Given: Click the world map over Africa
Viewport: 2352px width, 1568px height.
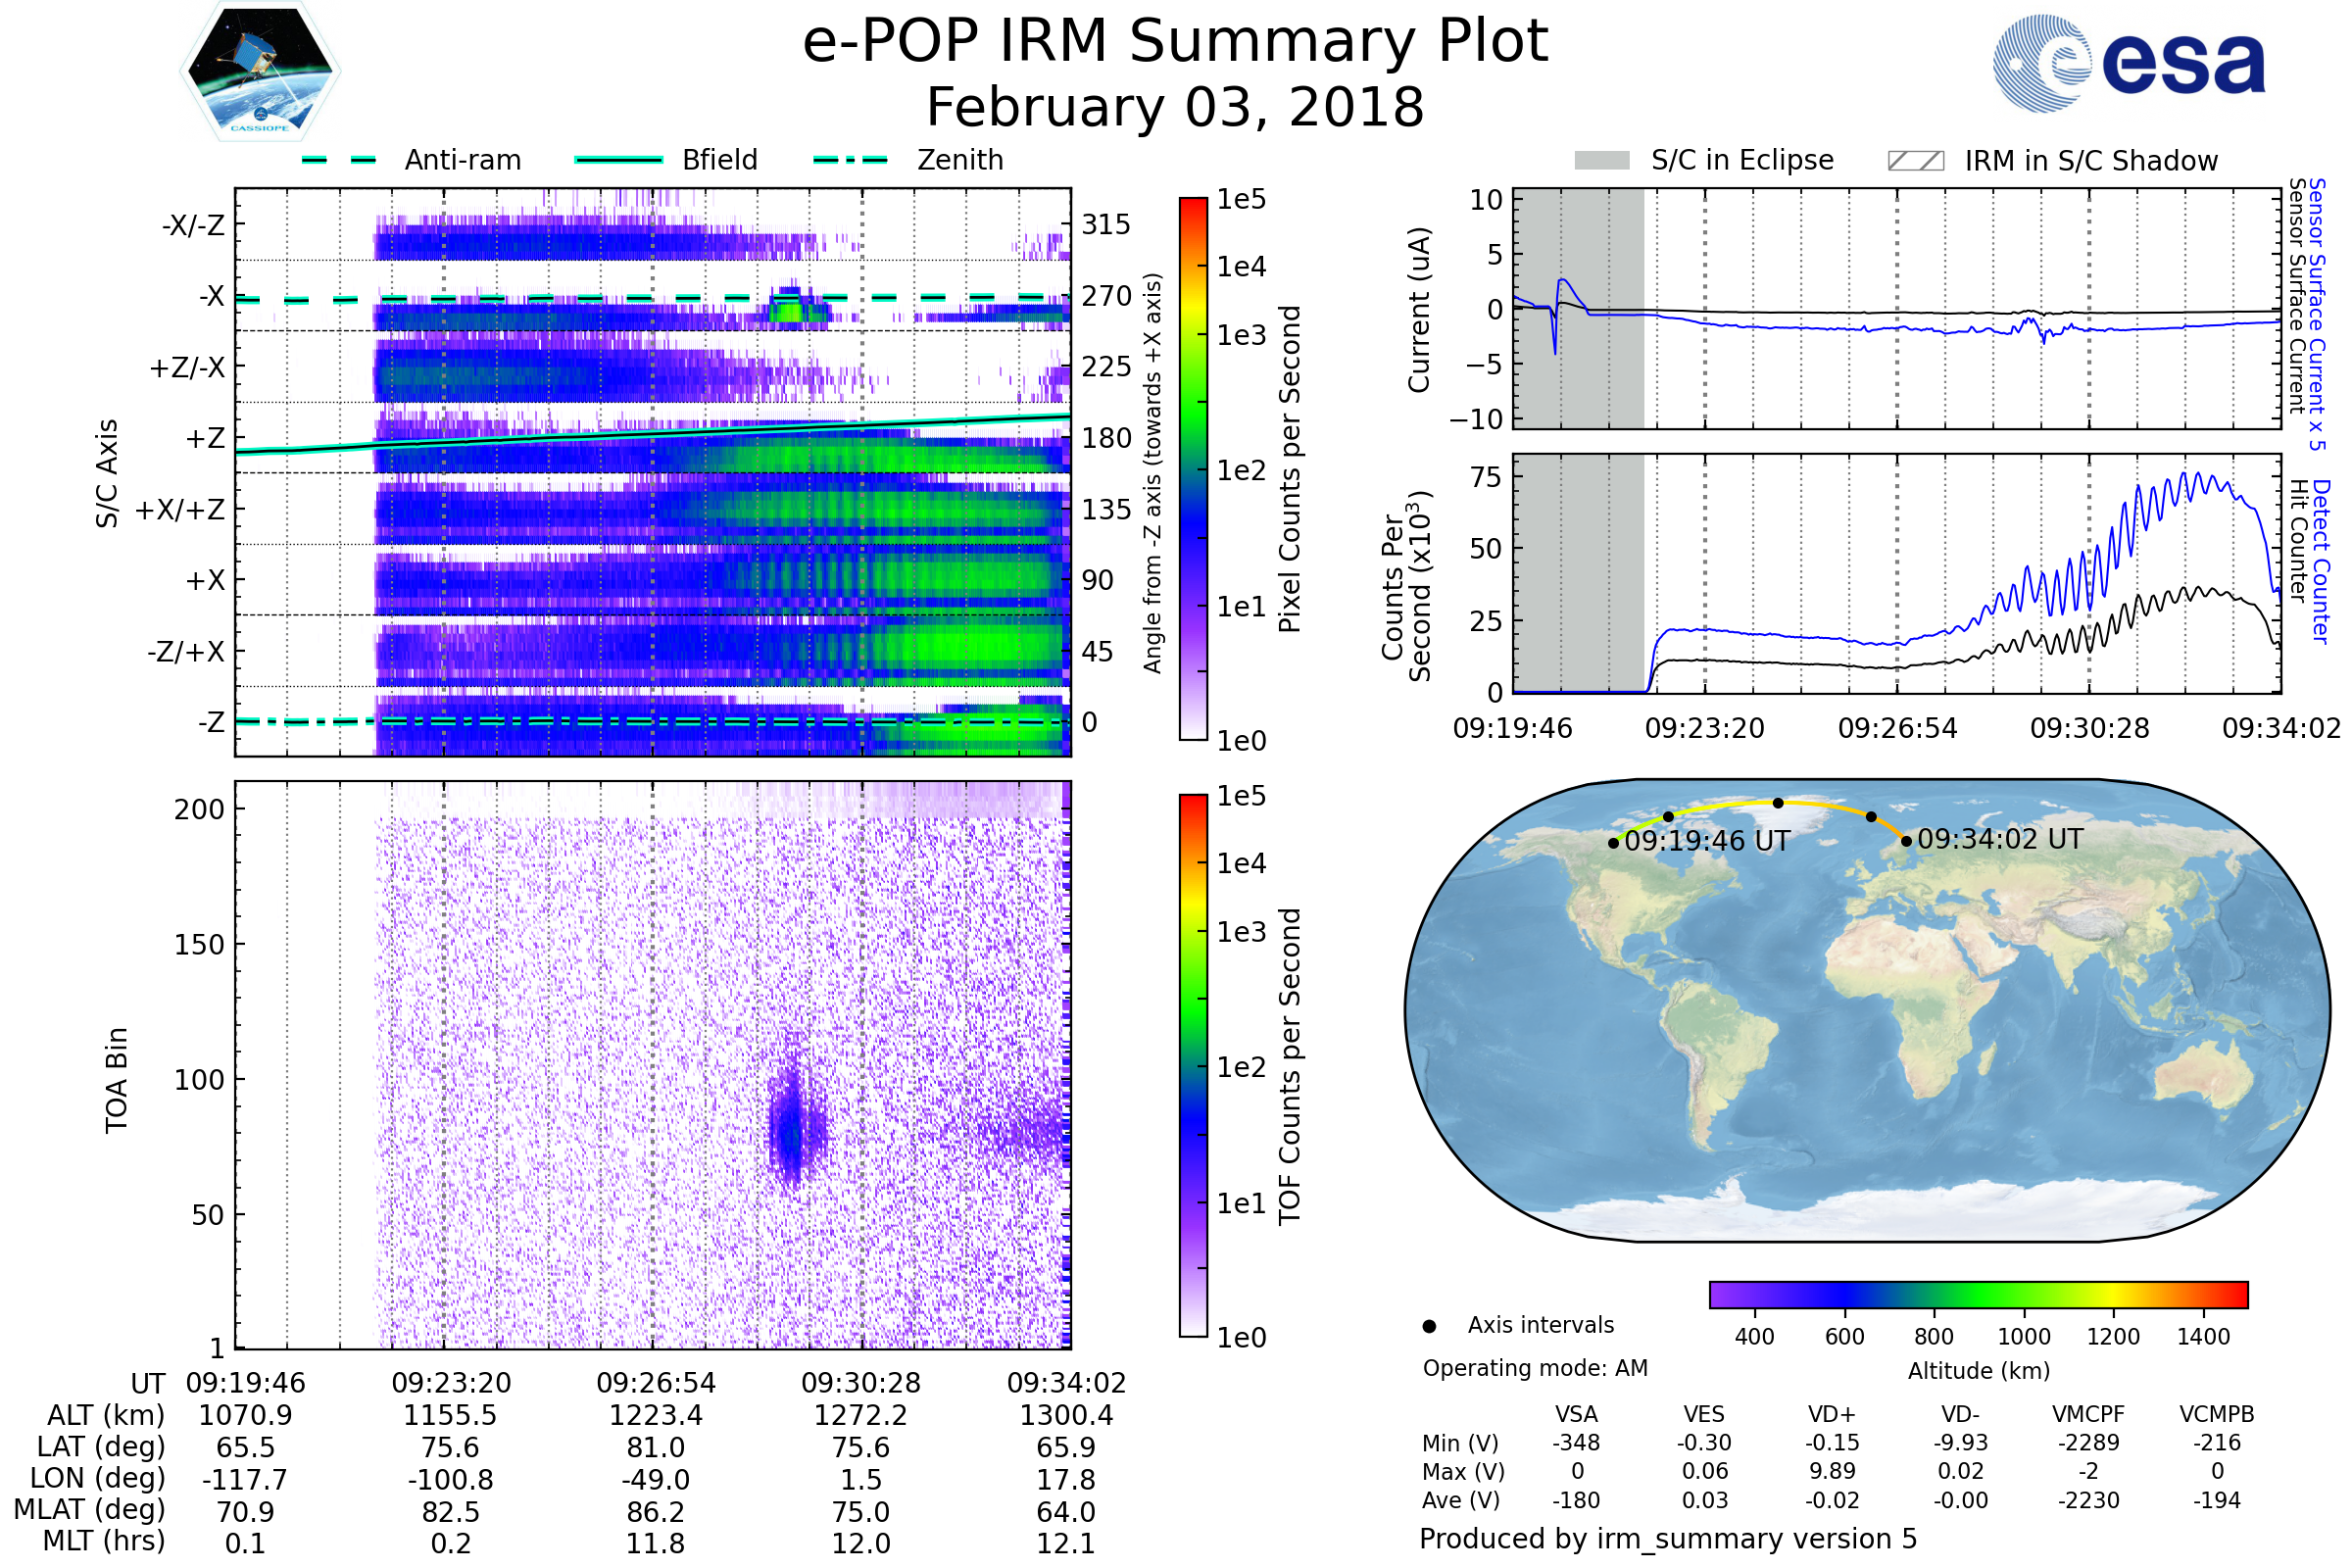Looking at the screenshot, I should click(1910, 990).
